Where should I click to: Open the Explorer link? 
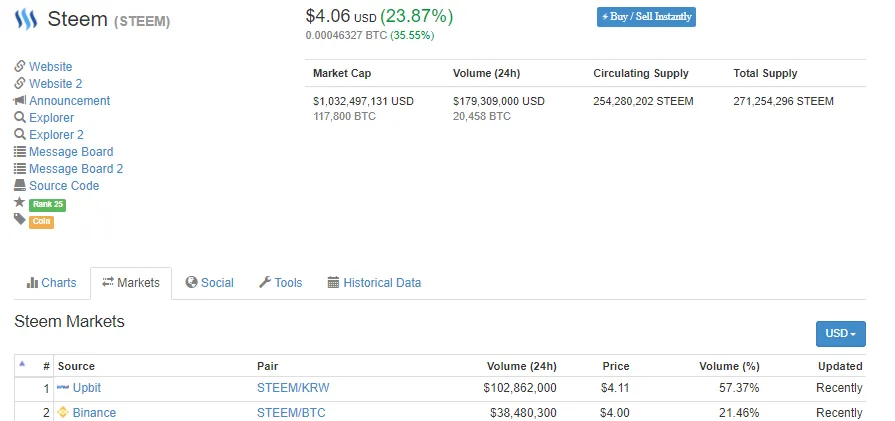coord(51,118)
